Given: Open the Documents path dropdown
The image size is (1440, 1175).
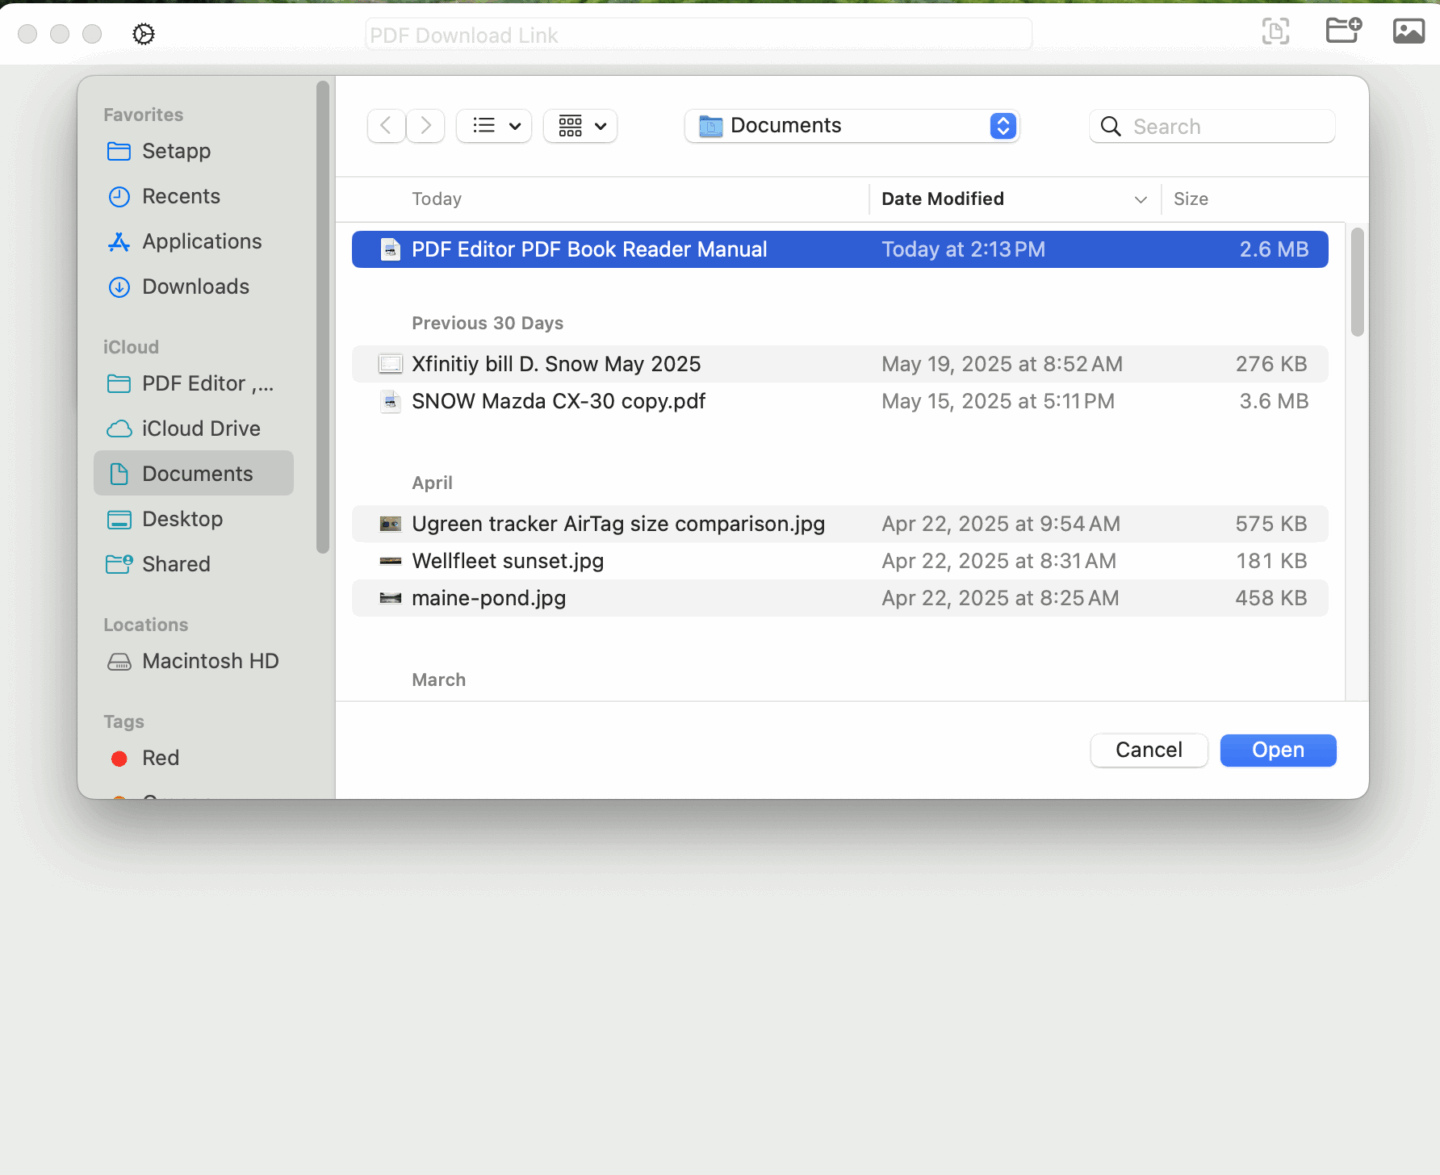Looking at the screenshot, I should point(1001,125).
